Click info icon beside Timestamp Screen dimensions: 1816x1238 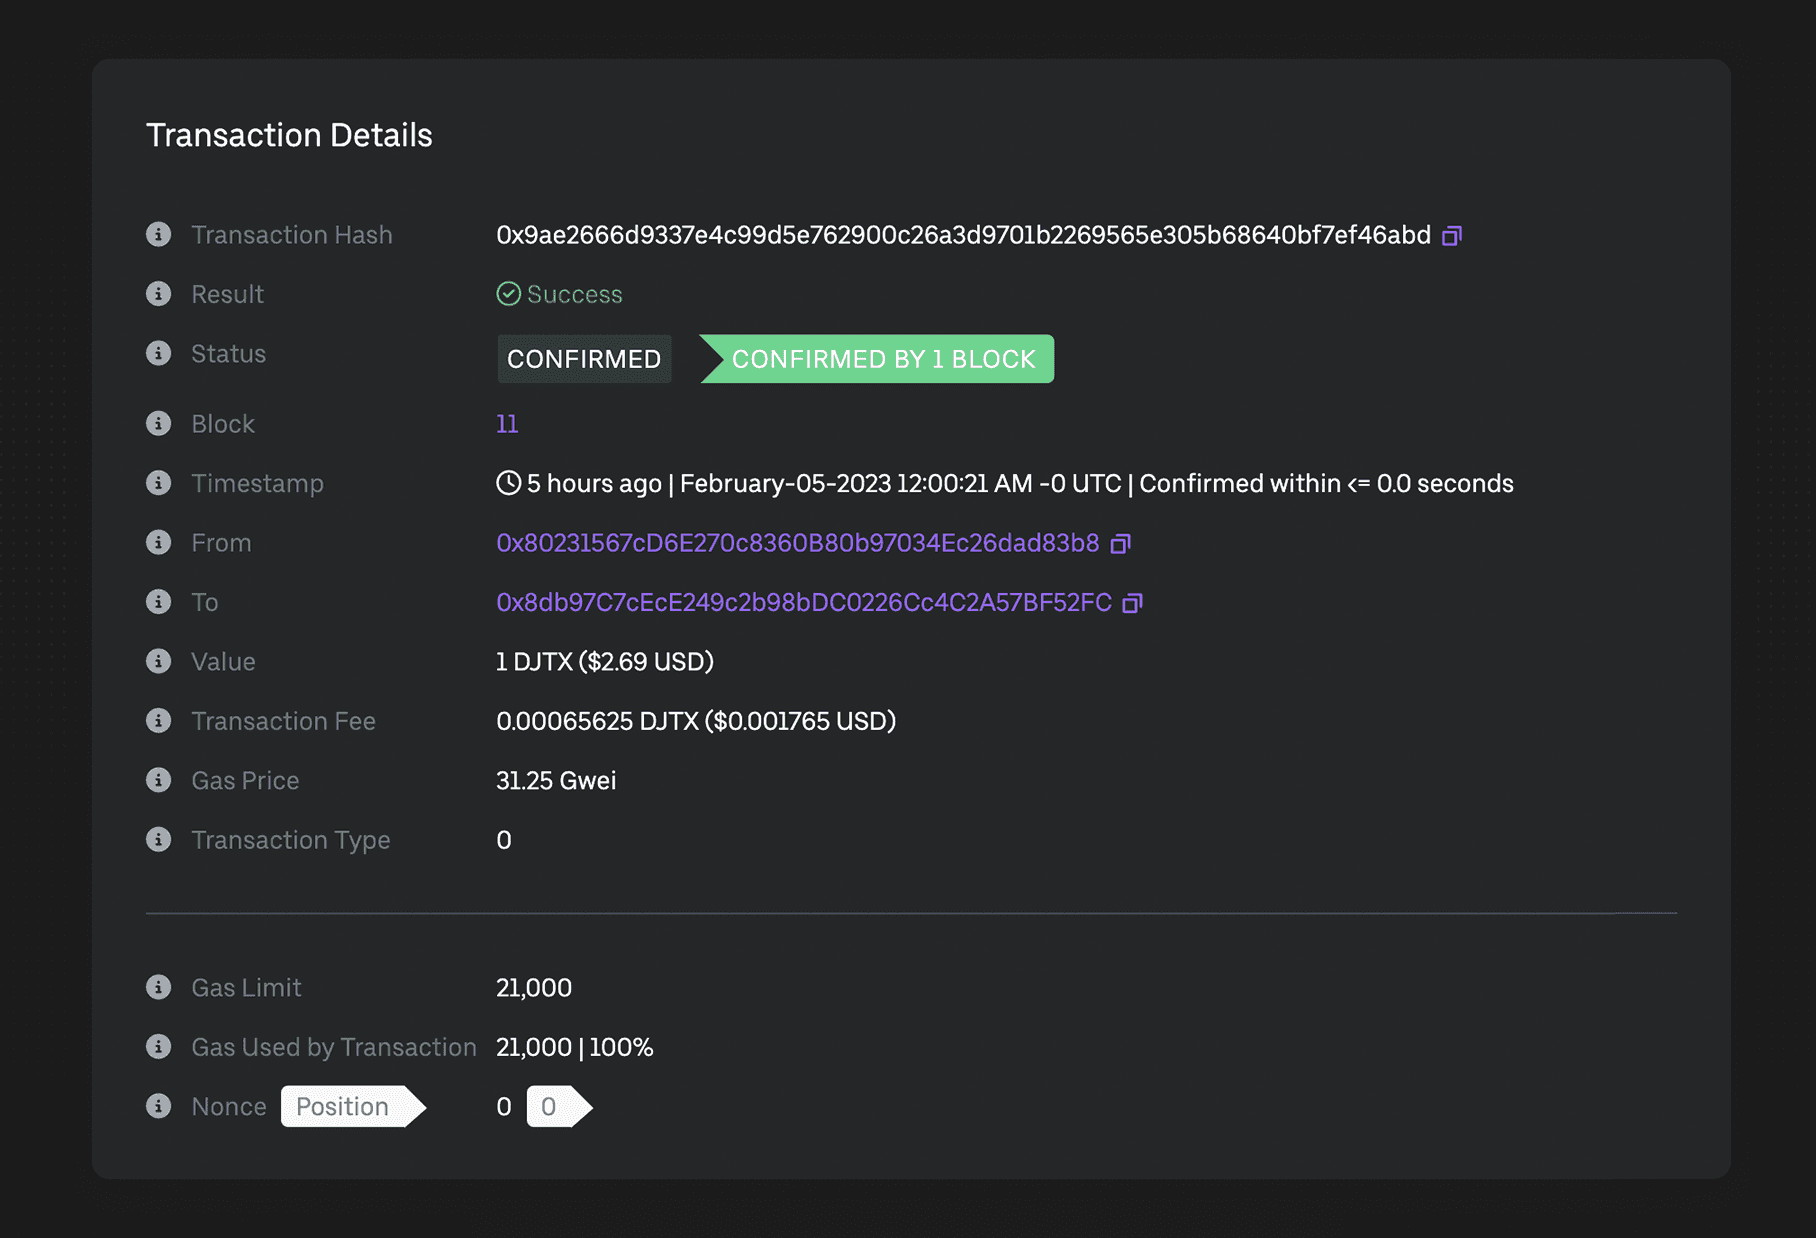pos(158,483)
